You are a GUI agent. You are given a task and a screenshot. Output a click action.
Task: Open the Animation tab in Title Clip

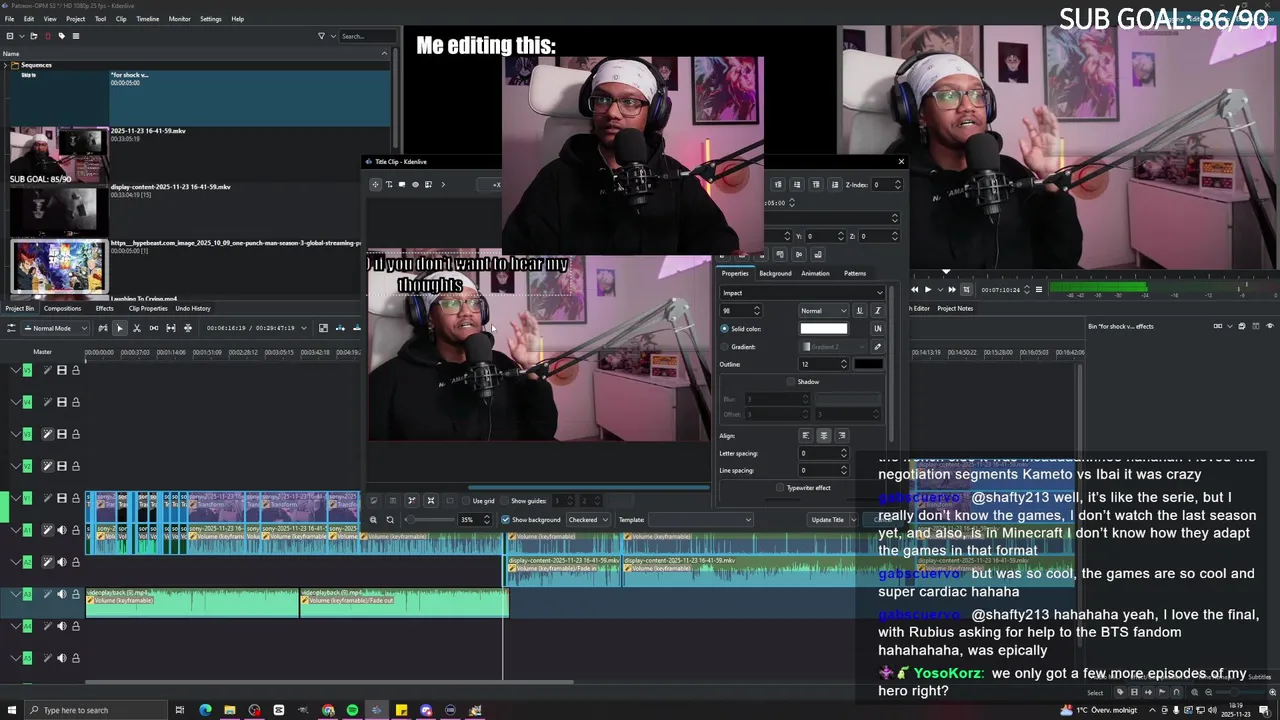(815, 273)
